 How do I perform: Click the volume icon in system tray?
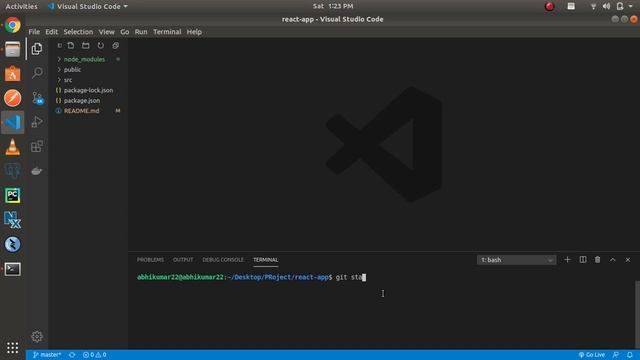pos(606,6)
